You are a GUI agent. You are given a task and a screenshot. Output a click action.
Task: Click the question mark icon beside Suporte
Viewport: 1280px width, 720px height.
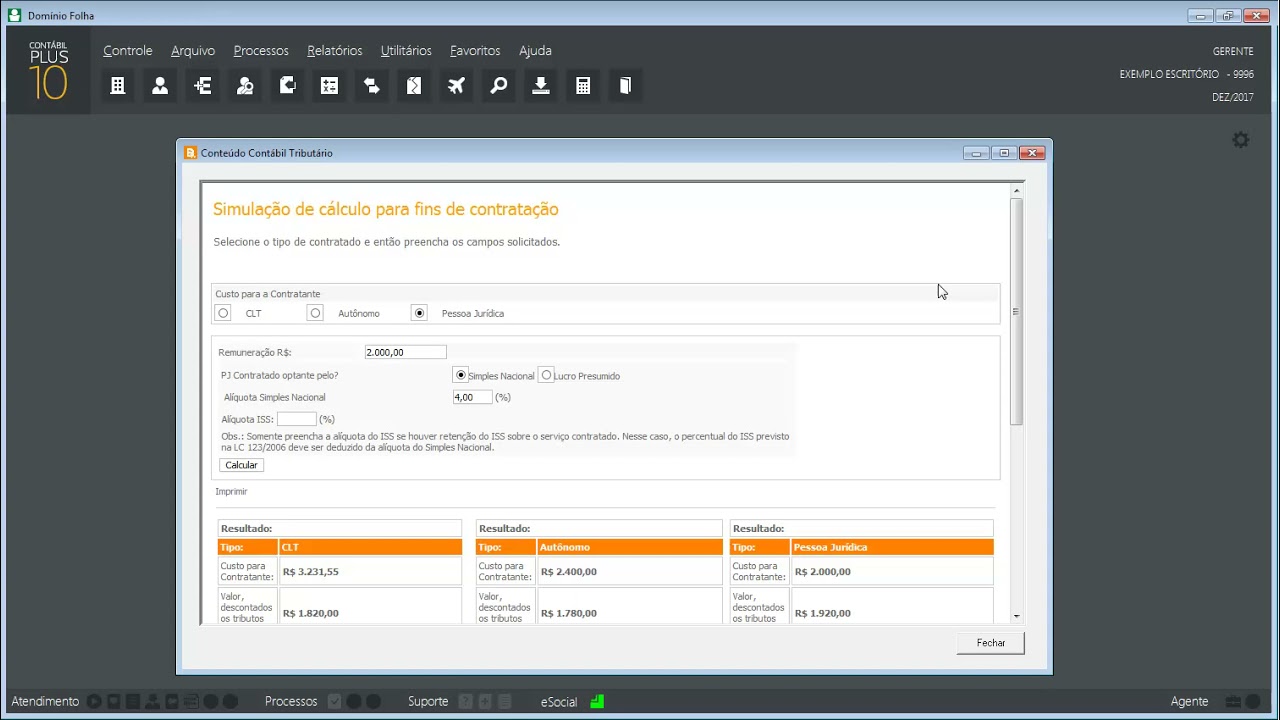click(465, 702)
